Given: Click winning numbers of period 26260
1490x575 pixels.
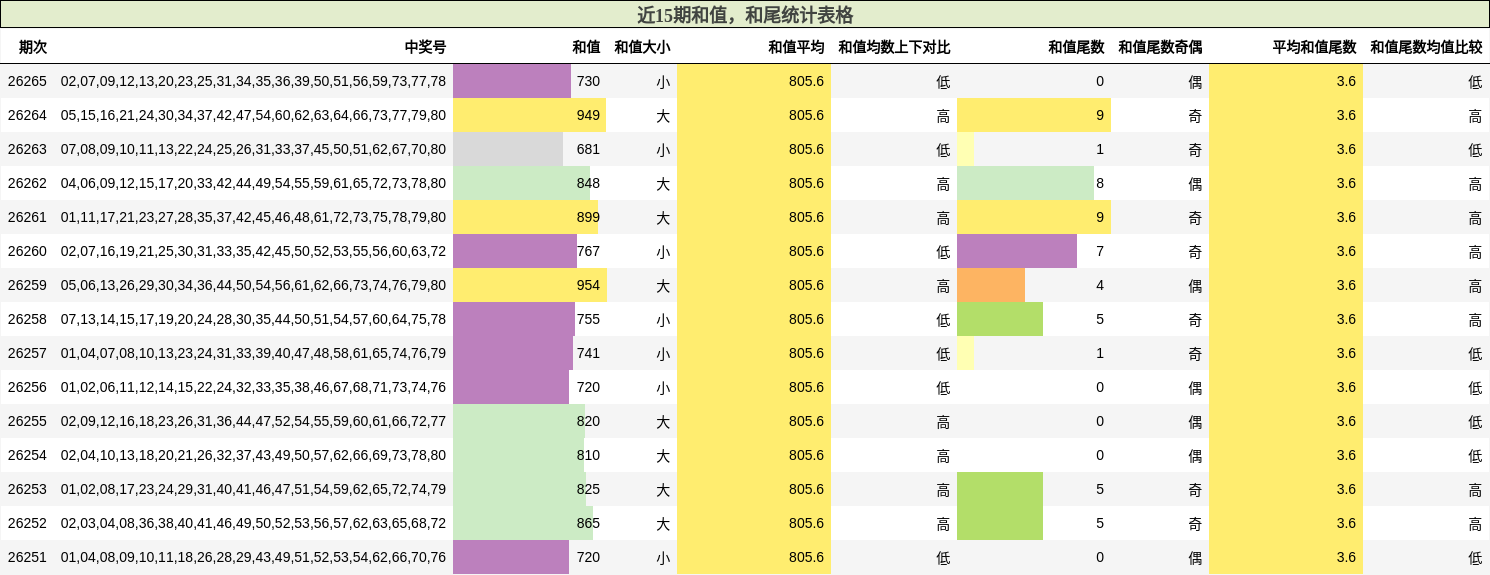Looking at the screenshot, I should (253, 251).
